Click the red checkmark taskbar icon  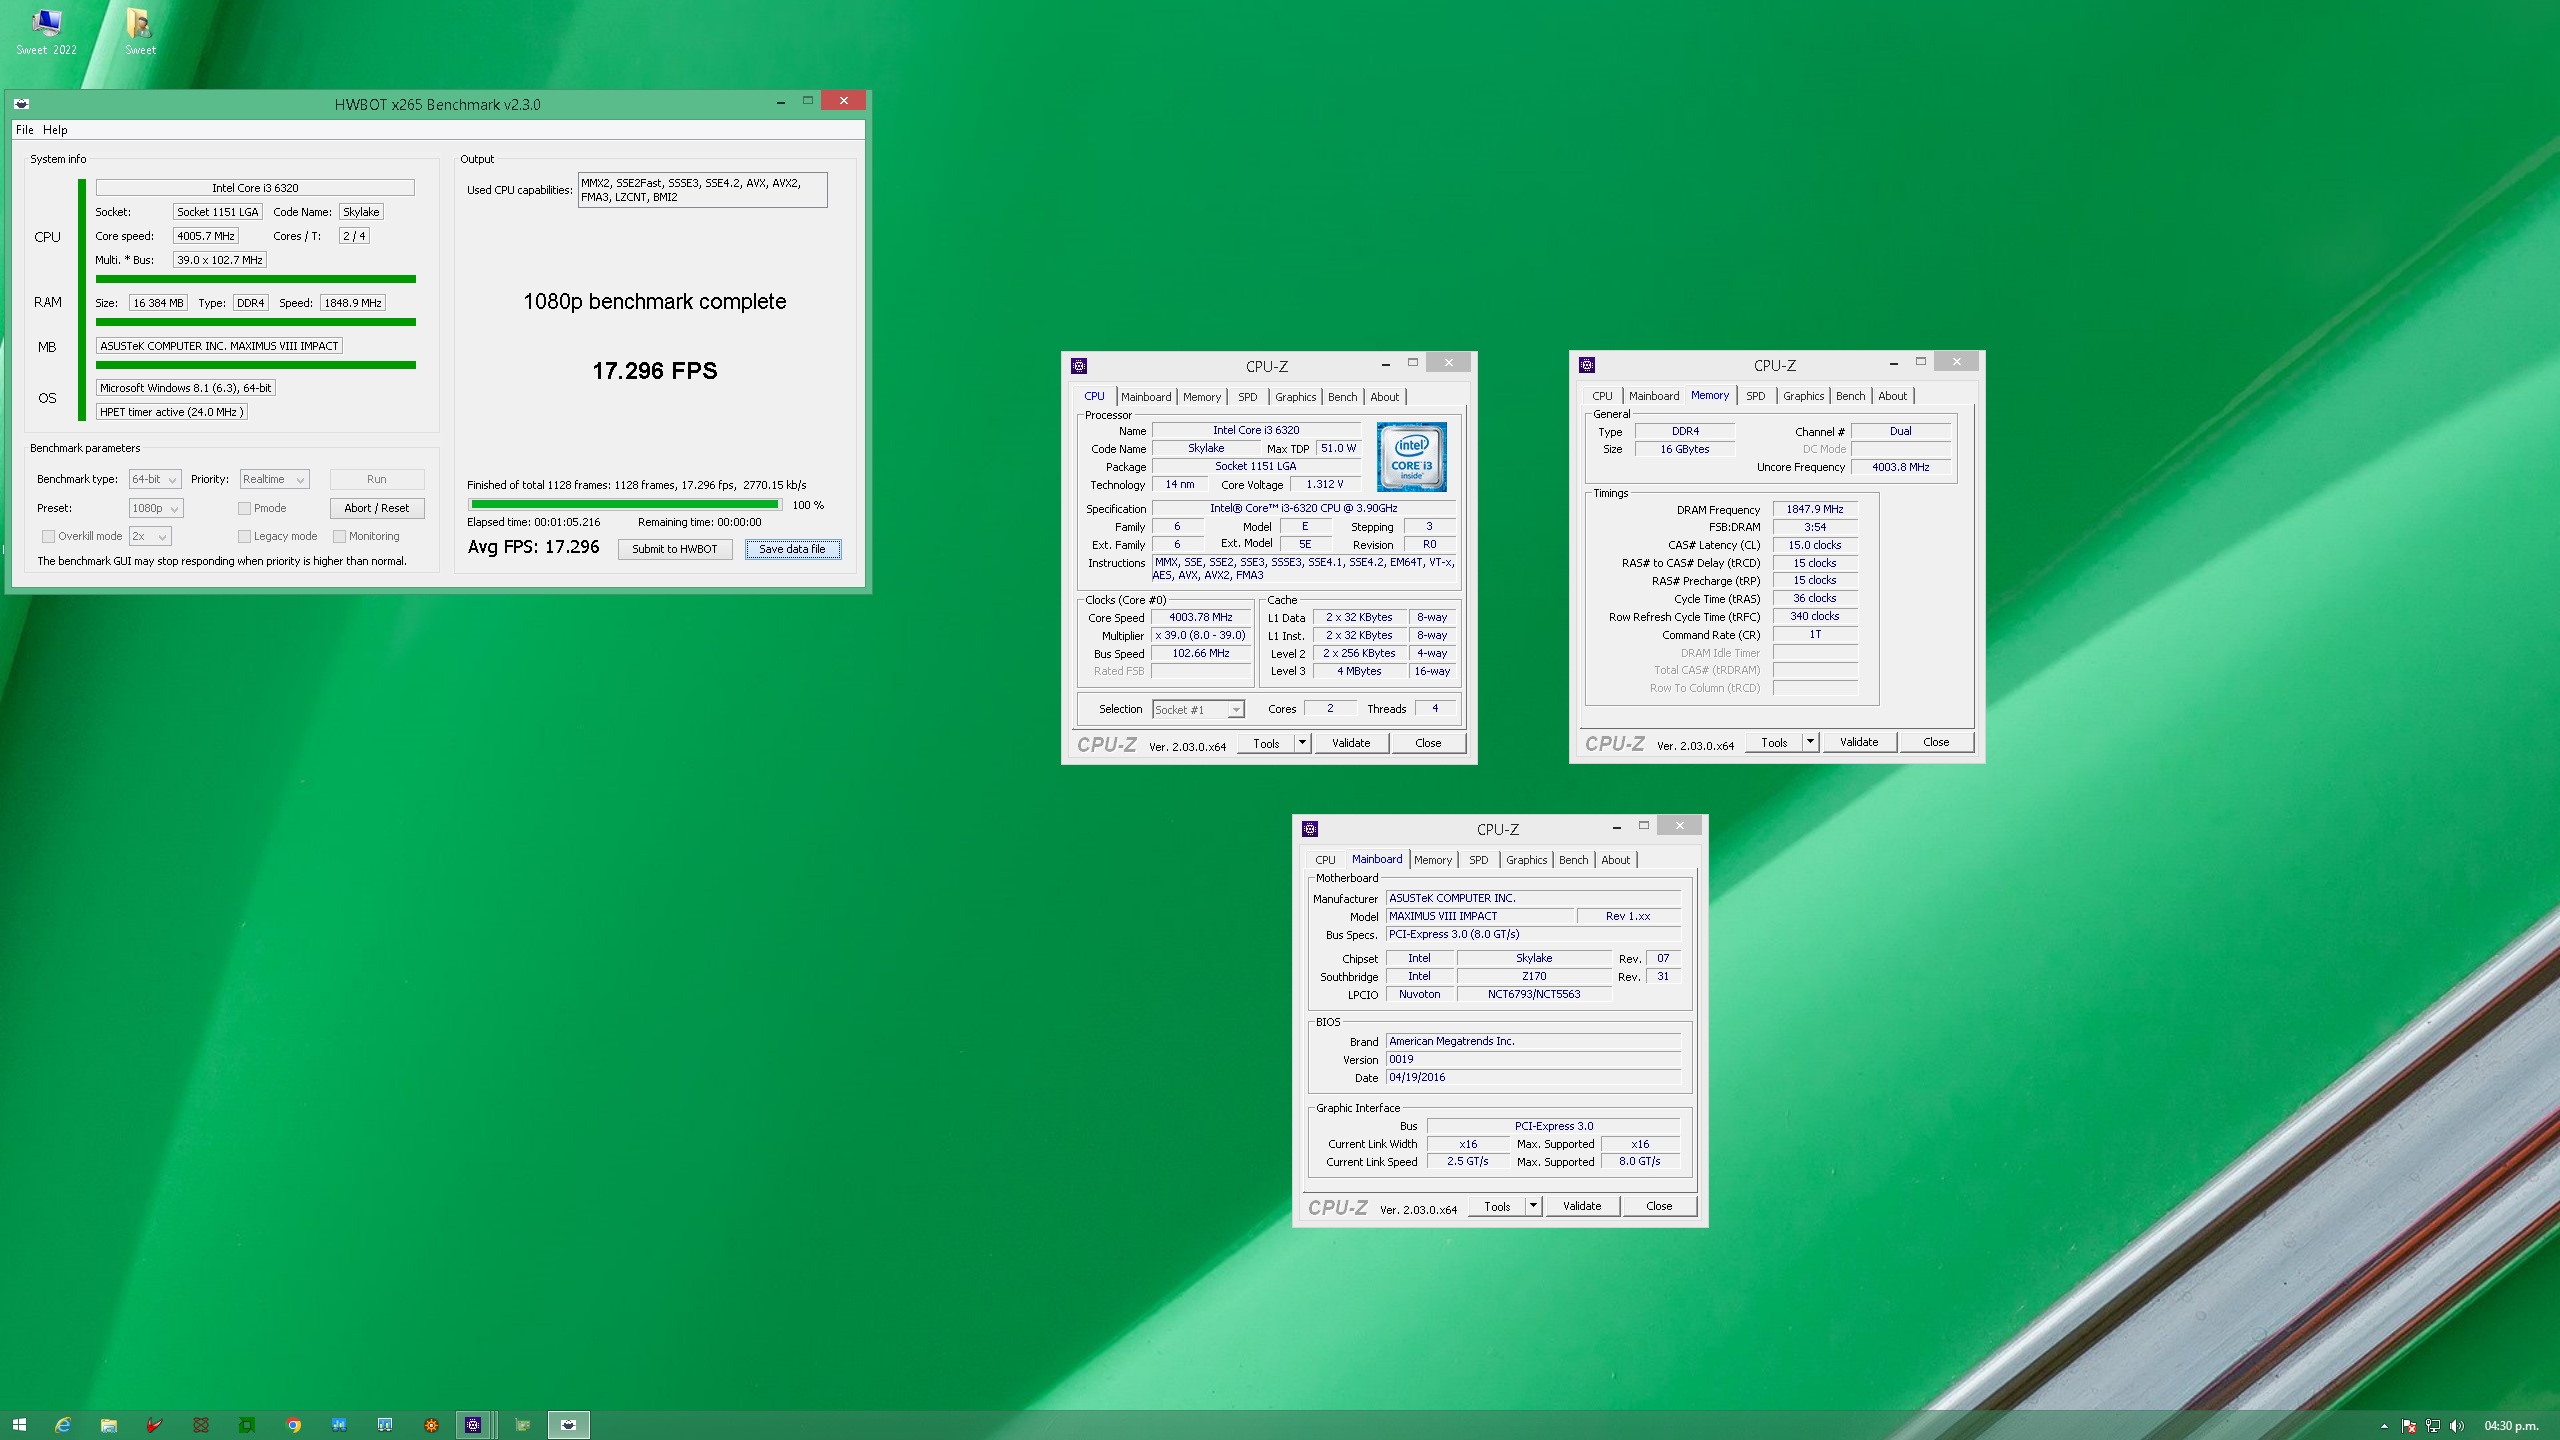tap(155, 1425)
